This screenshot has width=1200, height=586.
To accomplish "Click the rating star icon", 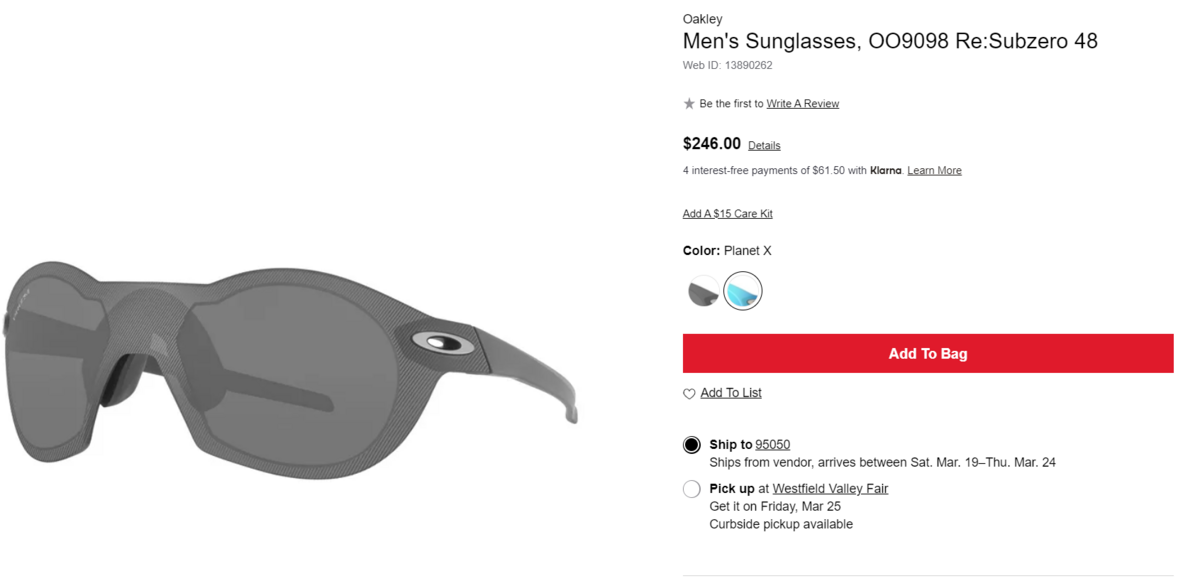I will [689, 104].
